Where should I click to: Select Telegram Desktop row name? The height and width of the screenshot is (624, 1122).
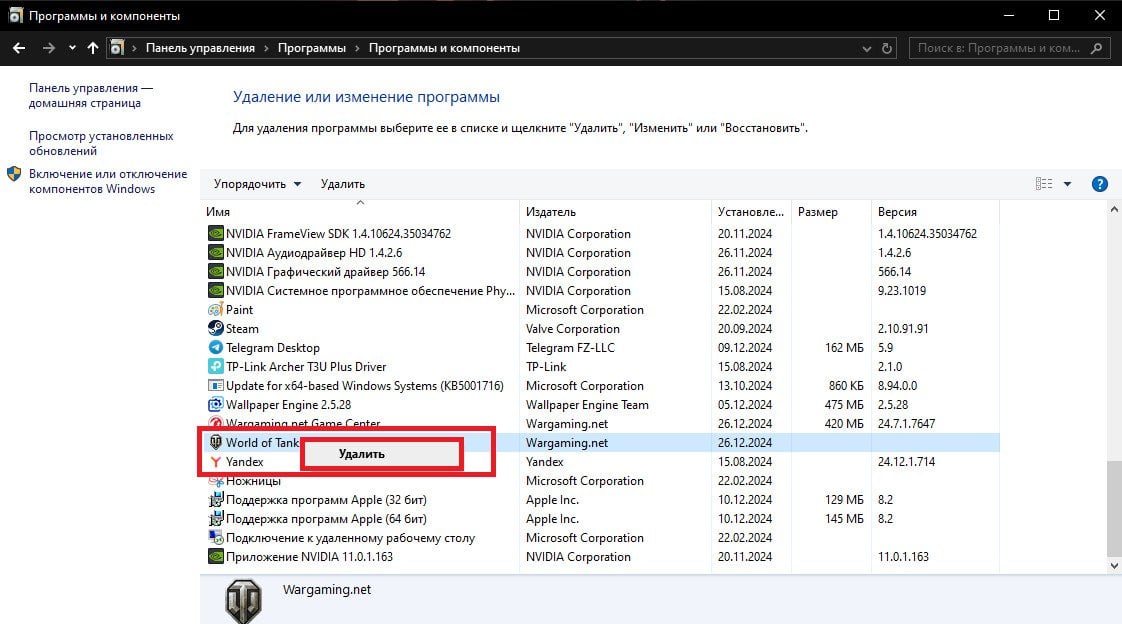[273, 348]
